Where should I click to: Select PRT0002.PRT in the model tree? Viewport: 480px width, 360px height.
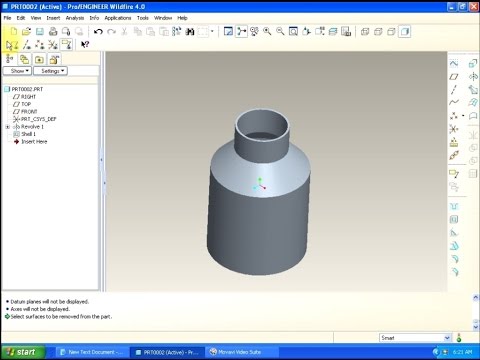tap(27, 89)
